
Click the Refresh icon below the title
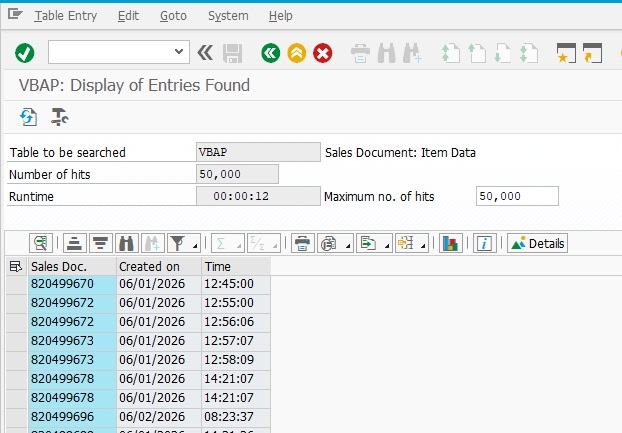pos(29,117)
